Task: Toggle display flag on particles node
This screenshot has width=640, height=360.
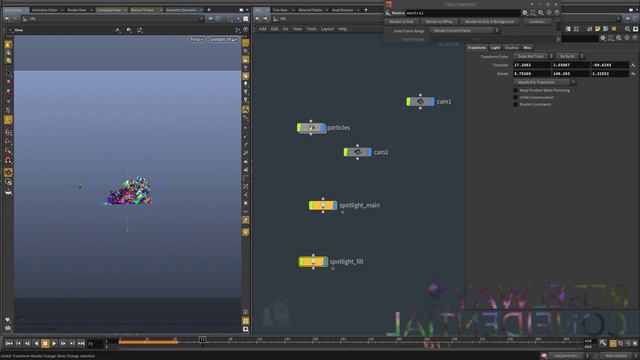Action: coord(323,128)
